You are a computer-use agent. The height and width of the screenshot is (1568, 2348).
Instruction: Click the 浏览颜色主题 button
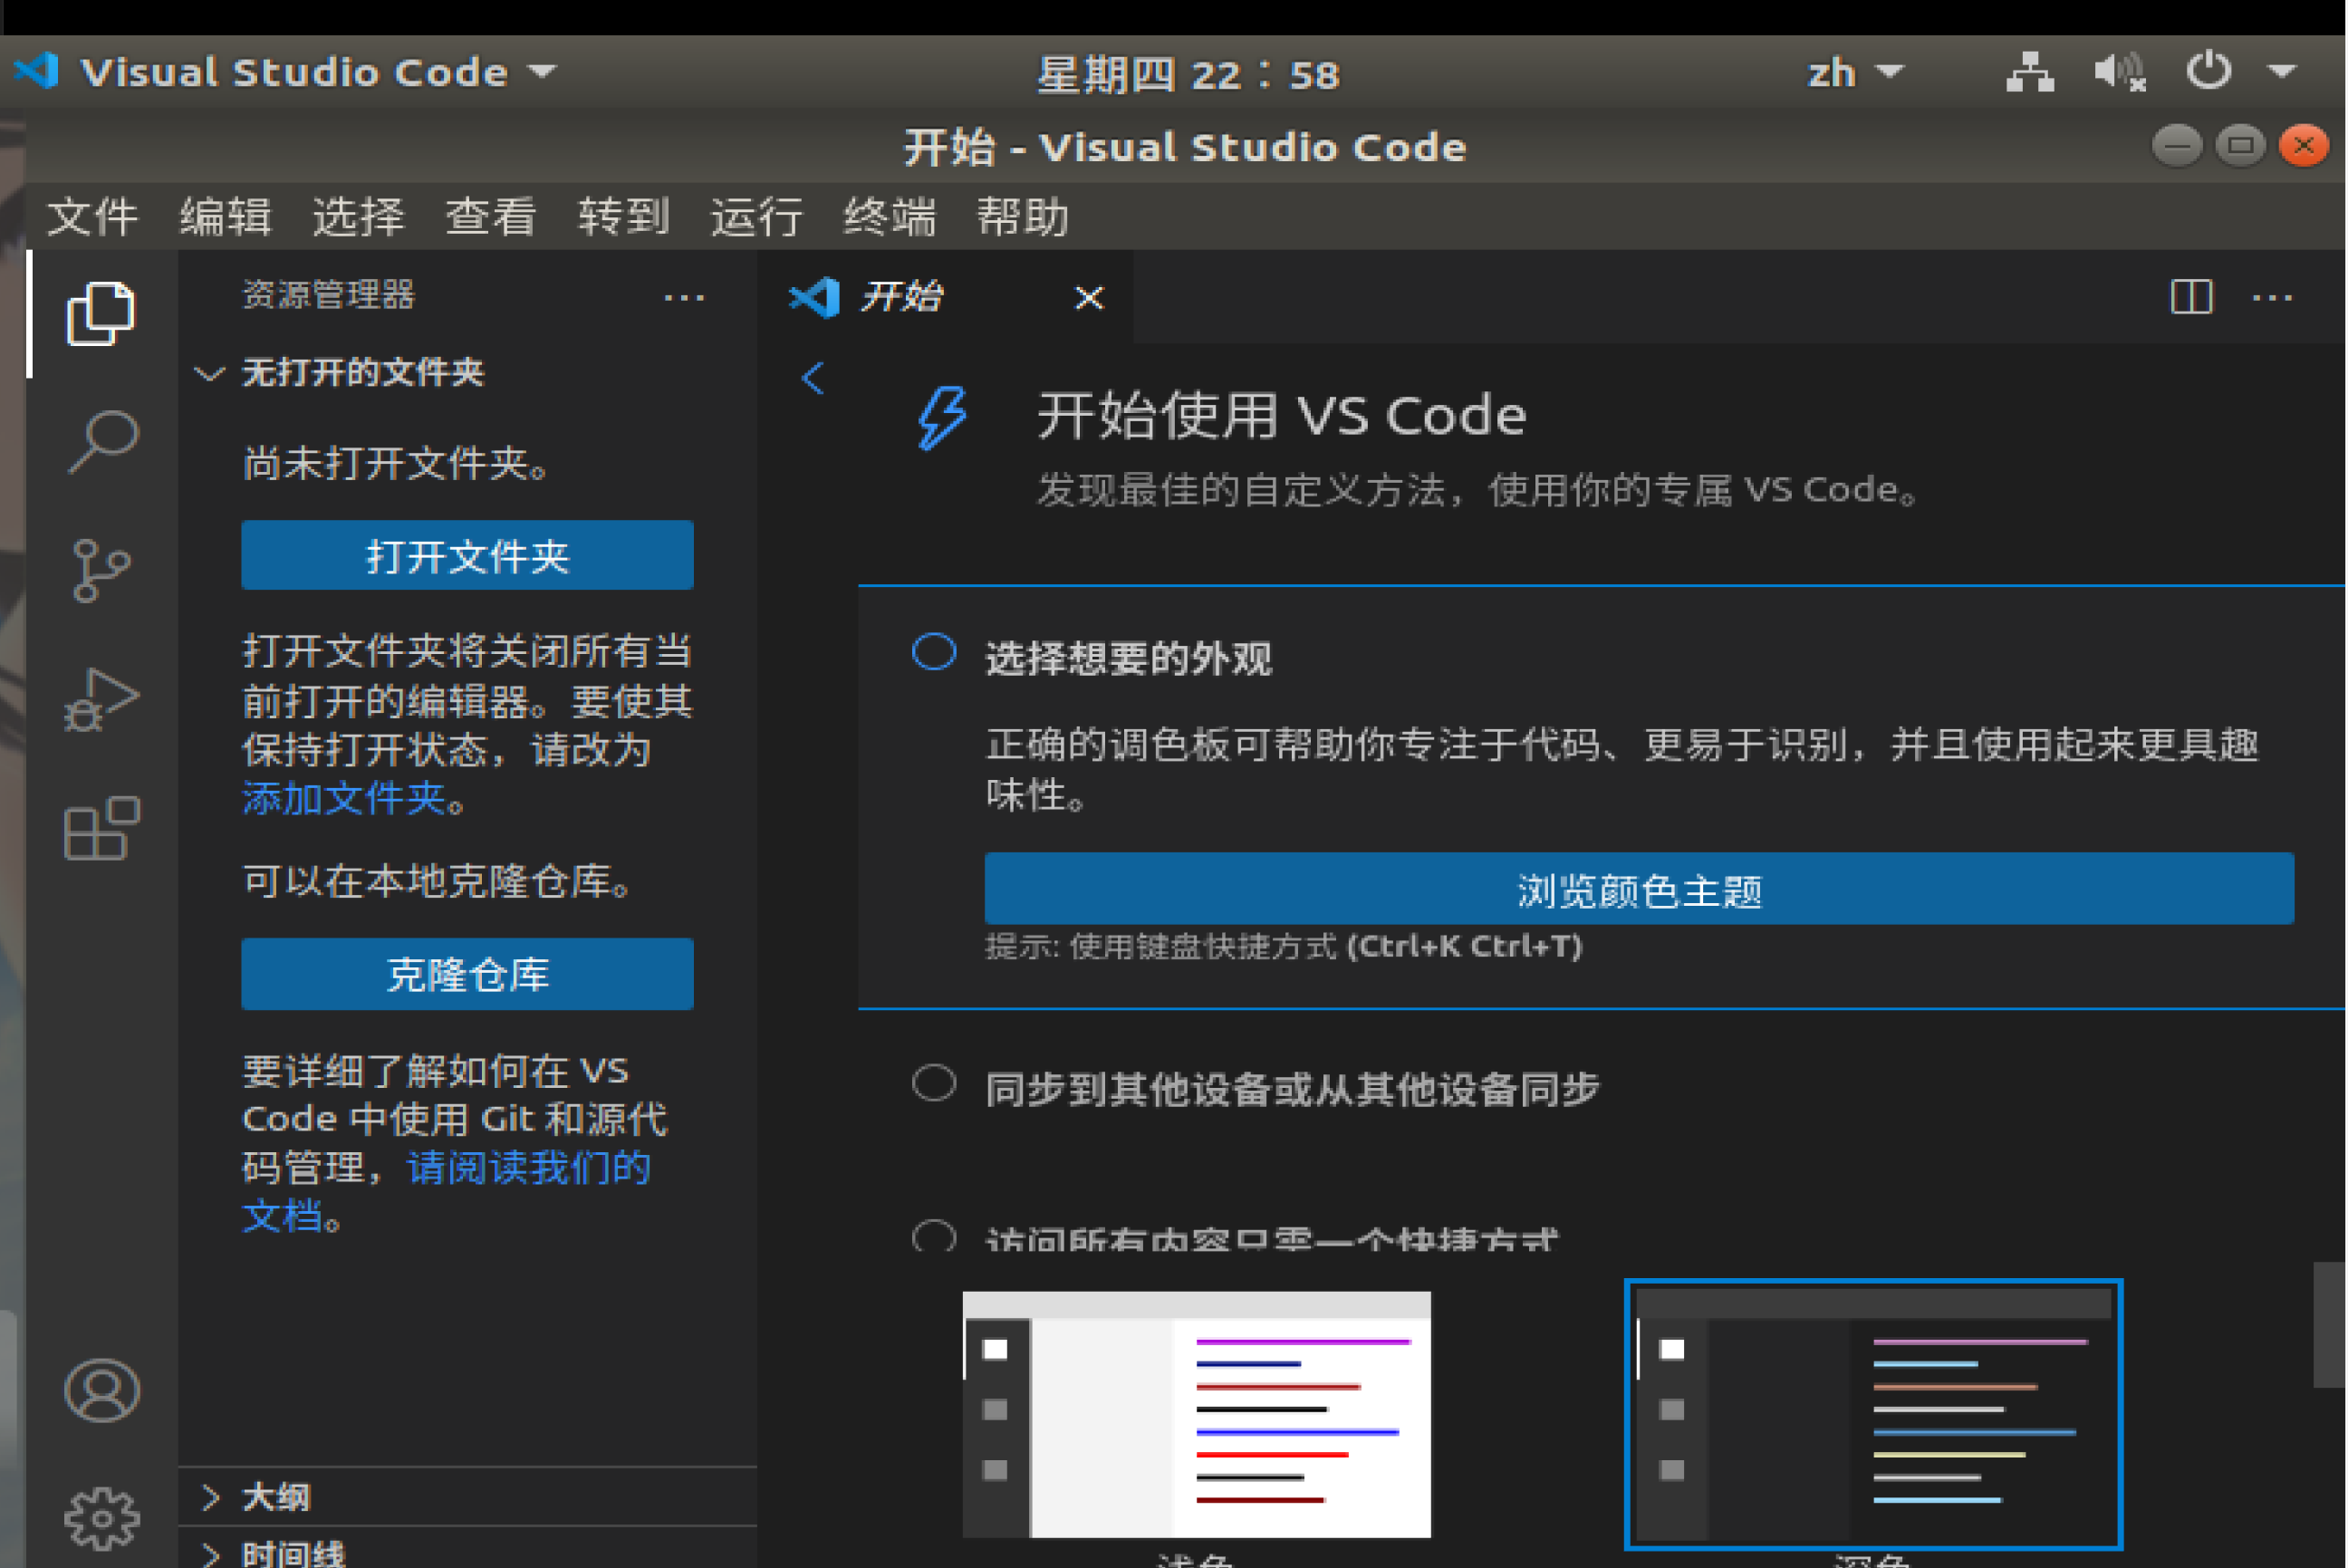pos(1639,889)
